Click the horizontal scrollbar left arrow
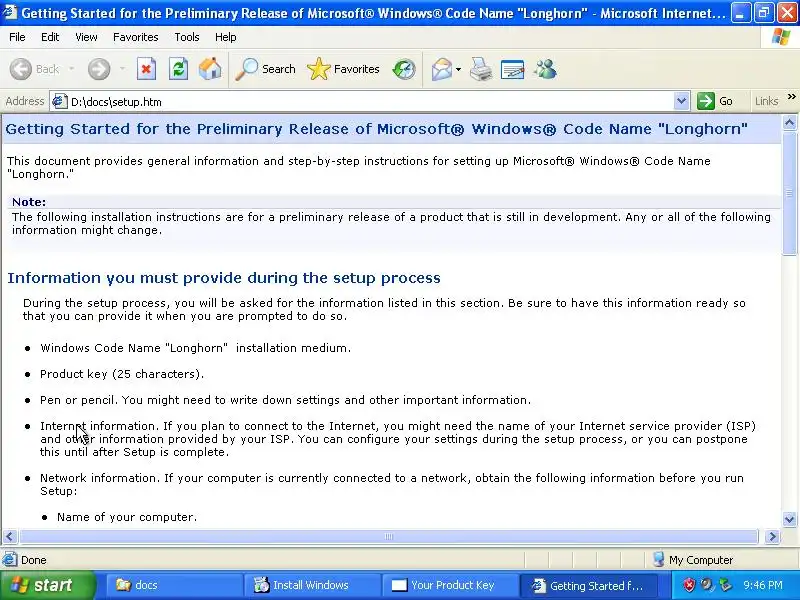 (x=10, y=536)
